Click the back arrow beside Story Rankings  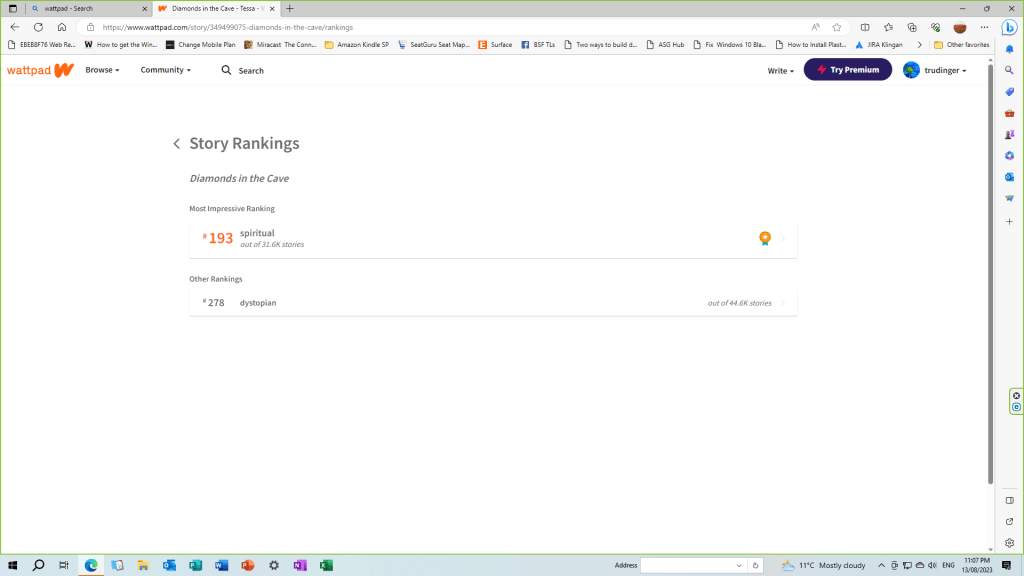[x=177, y=144]
